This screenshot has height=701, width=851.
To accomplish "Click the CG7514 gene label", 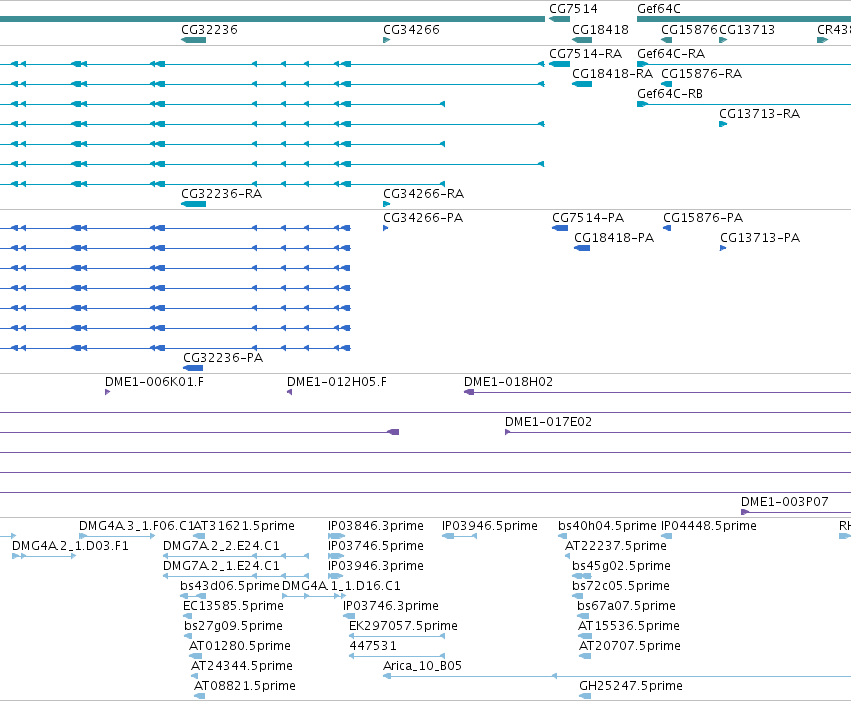I will tap(573, 9).
